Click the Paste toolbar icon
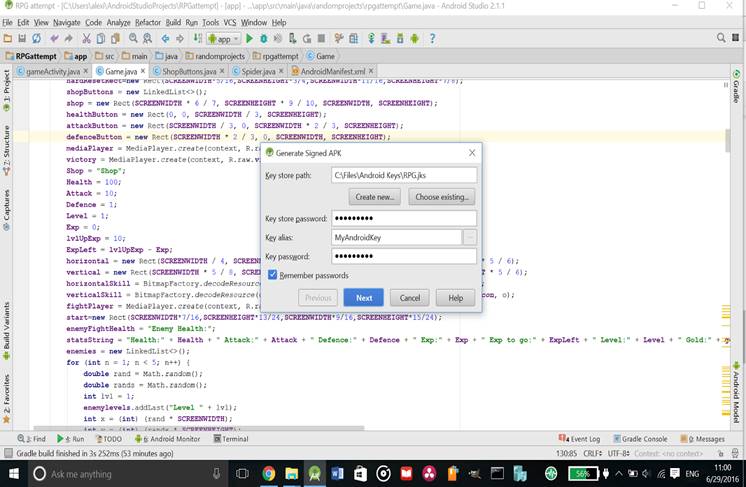Viewport: 746px width, 487px height. tap(115, 39)
